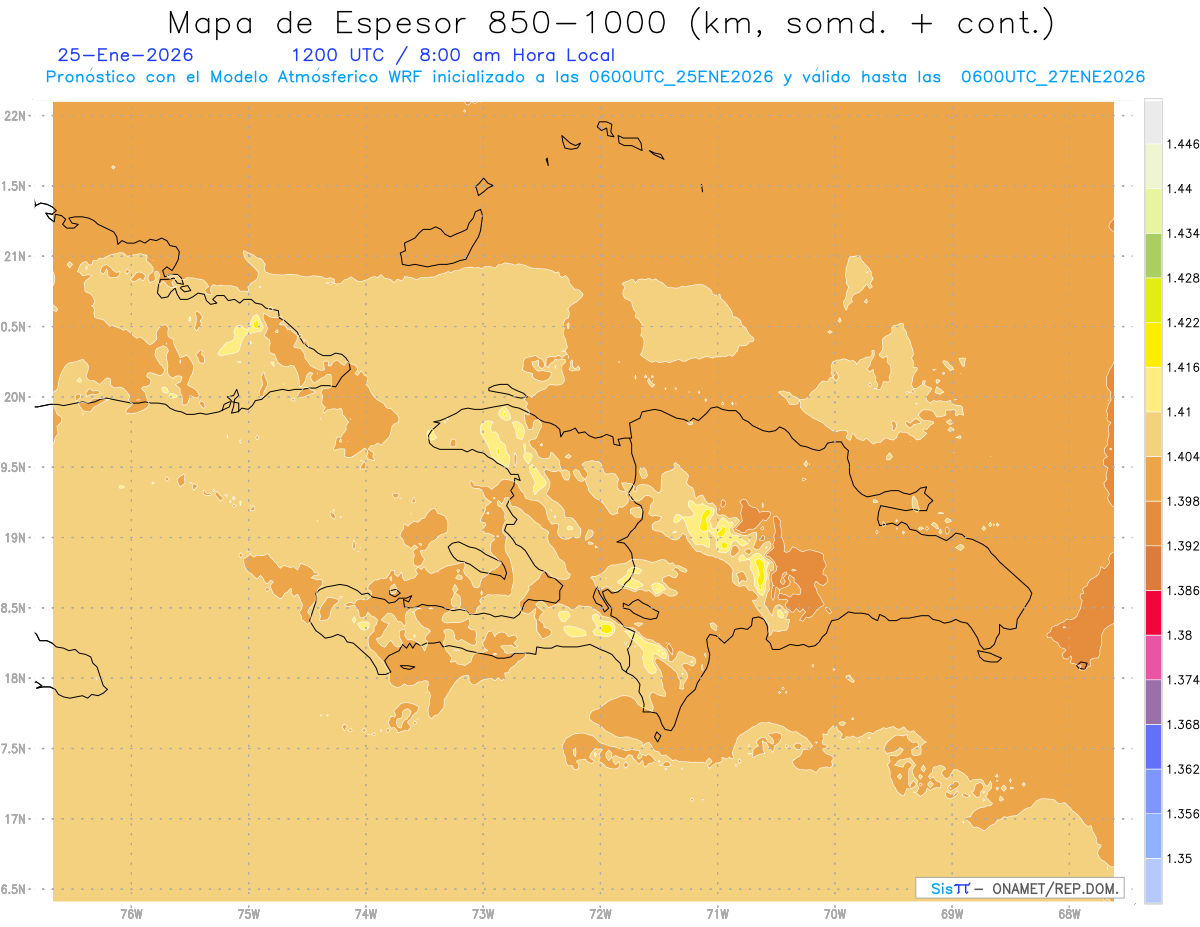This screenshot has width=1200, height=927.
Task: Click the "20N" latitude label
Action: coord(16,397)
